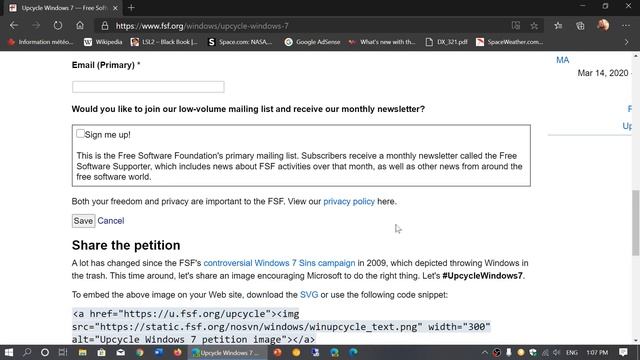Open Google Chrome from the taskbar
Viewport: 640px width, 360px height.
pos(140,352)
